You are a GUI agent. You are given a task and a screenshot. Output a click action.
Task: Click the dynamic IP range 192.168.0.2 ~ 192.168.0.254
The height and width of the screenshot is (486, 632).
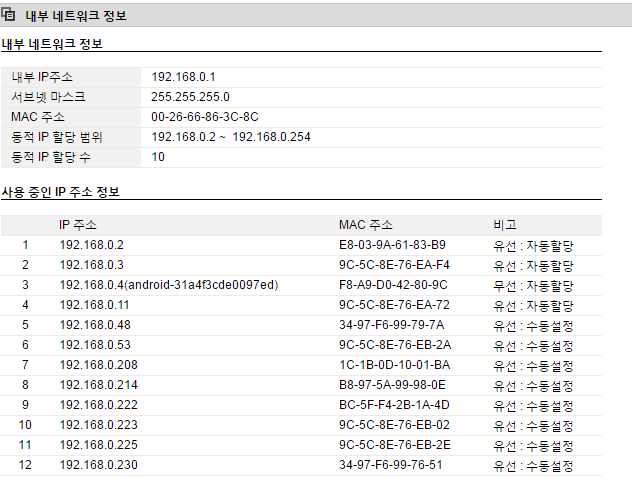(x=231, y=137)
